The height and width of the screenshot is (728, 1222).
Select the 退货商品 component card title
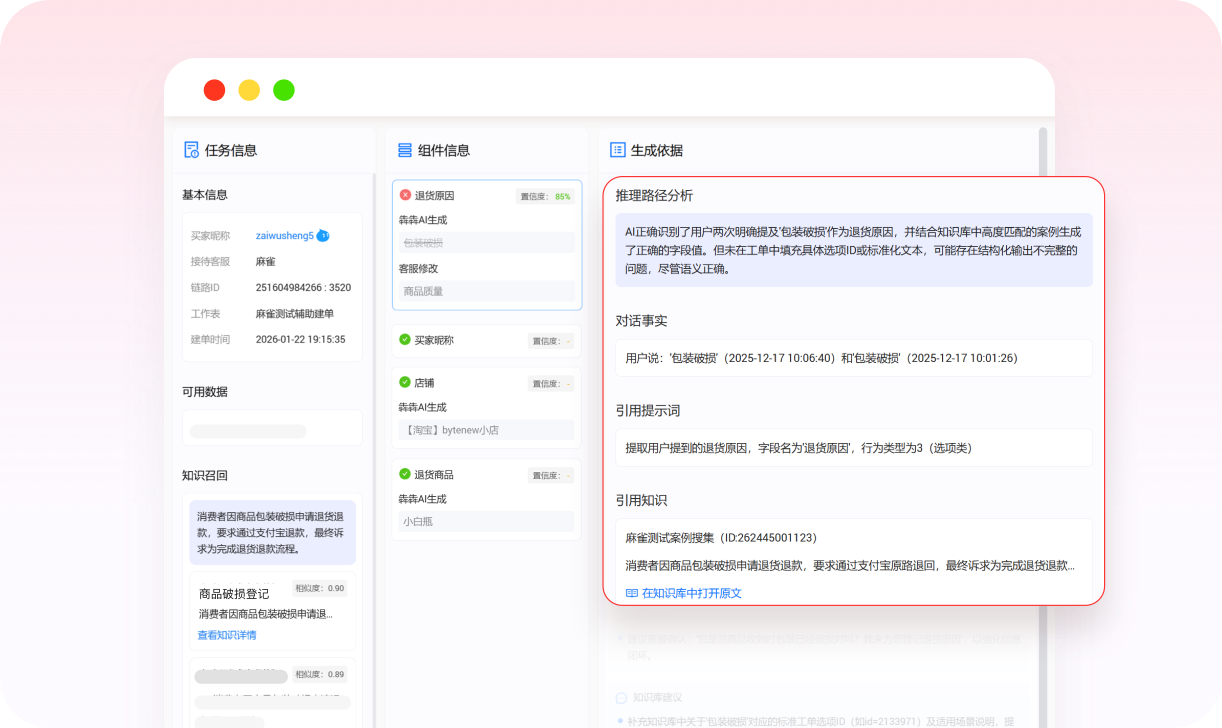[434, 474]
